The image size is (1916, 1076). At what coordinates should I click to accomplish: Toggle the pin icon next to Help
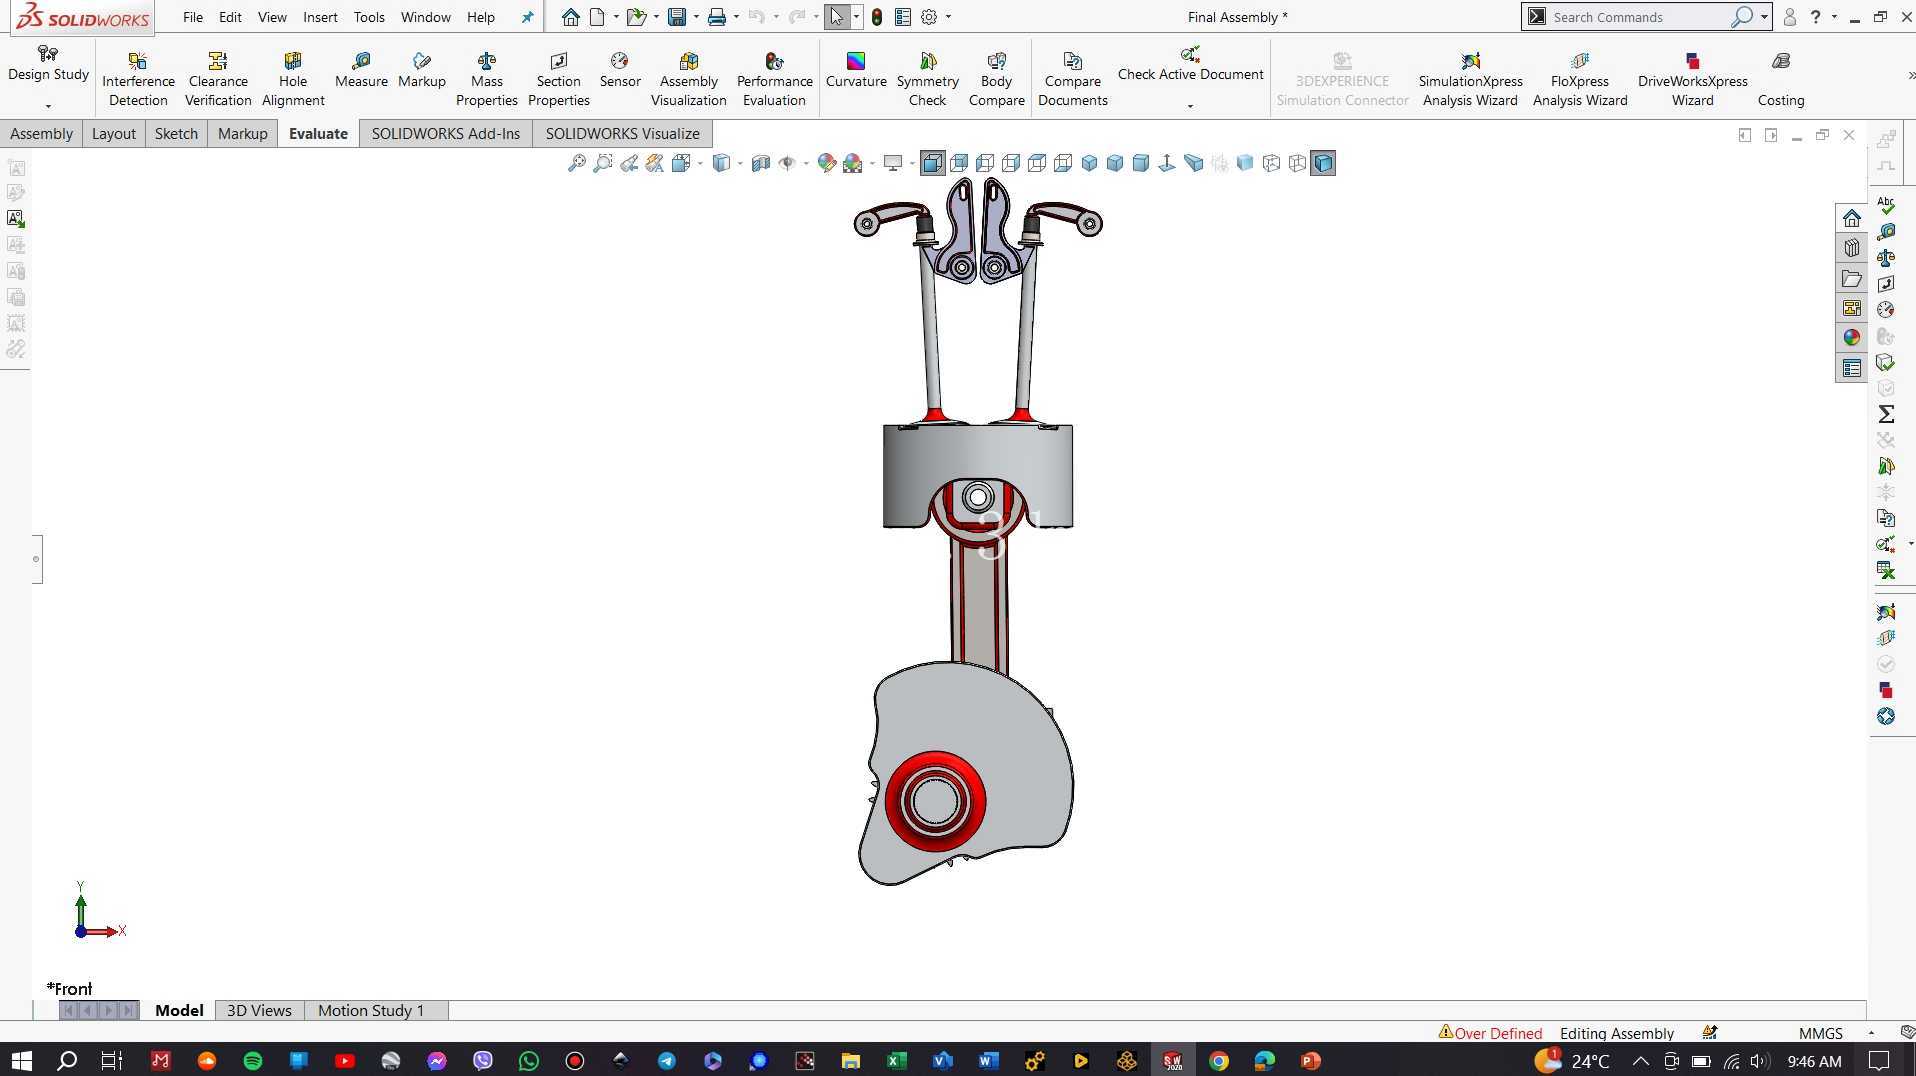click(527, 17)
